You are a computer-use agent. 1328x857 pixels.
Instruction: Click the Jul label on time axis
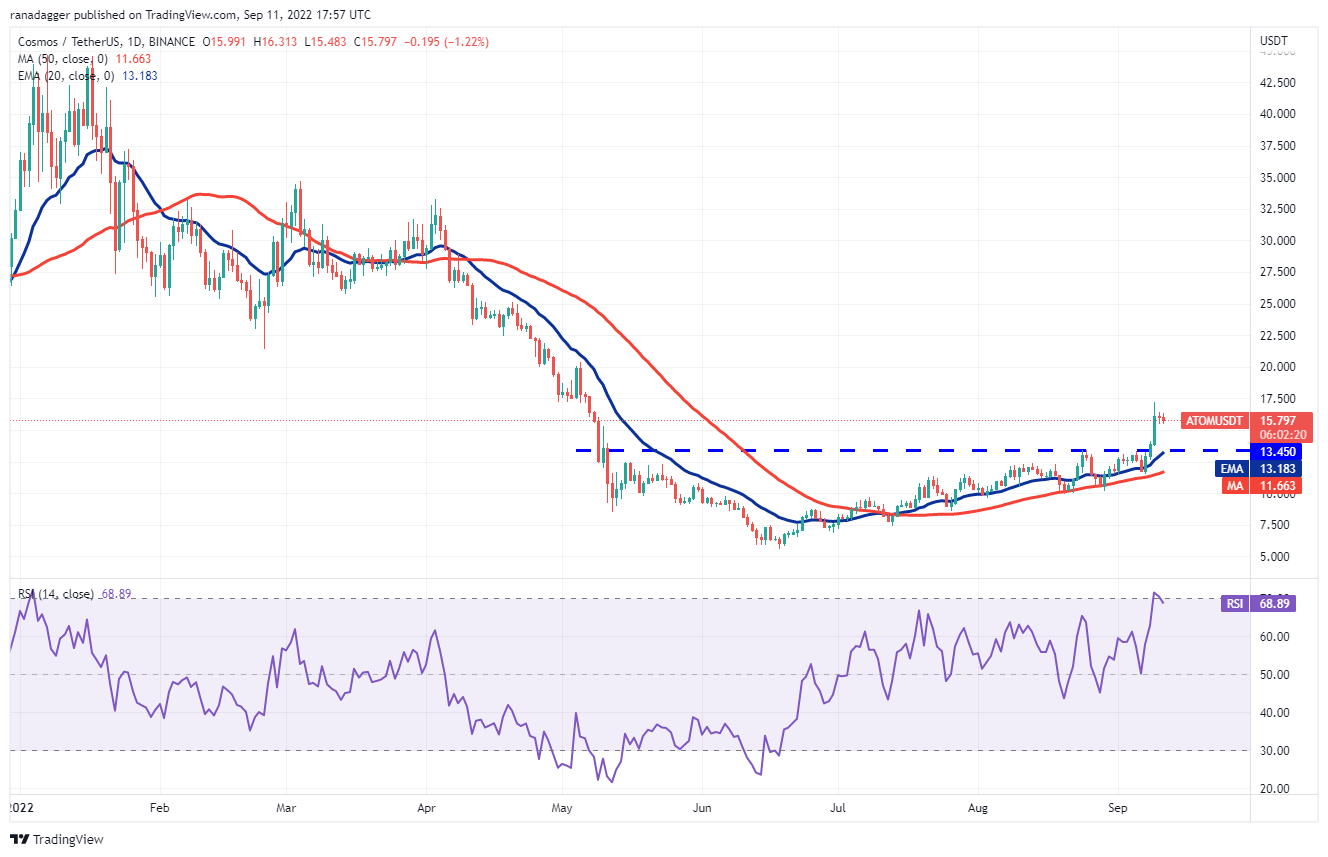[838, 804]
